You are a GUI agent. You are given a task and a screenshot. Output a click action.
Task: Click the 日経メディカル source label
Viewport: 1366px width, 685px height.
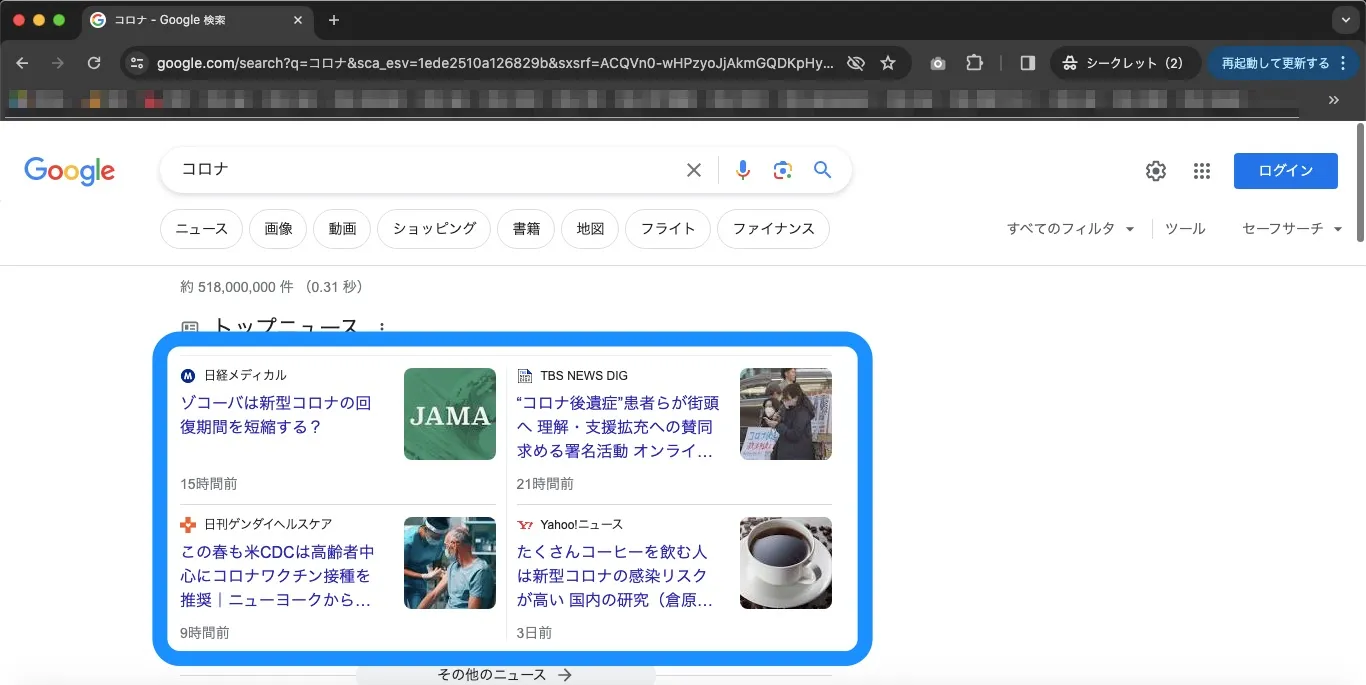click(x=245, y=376)
